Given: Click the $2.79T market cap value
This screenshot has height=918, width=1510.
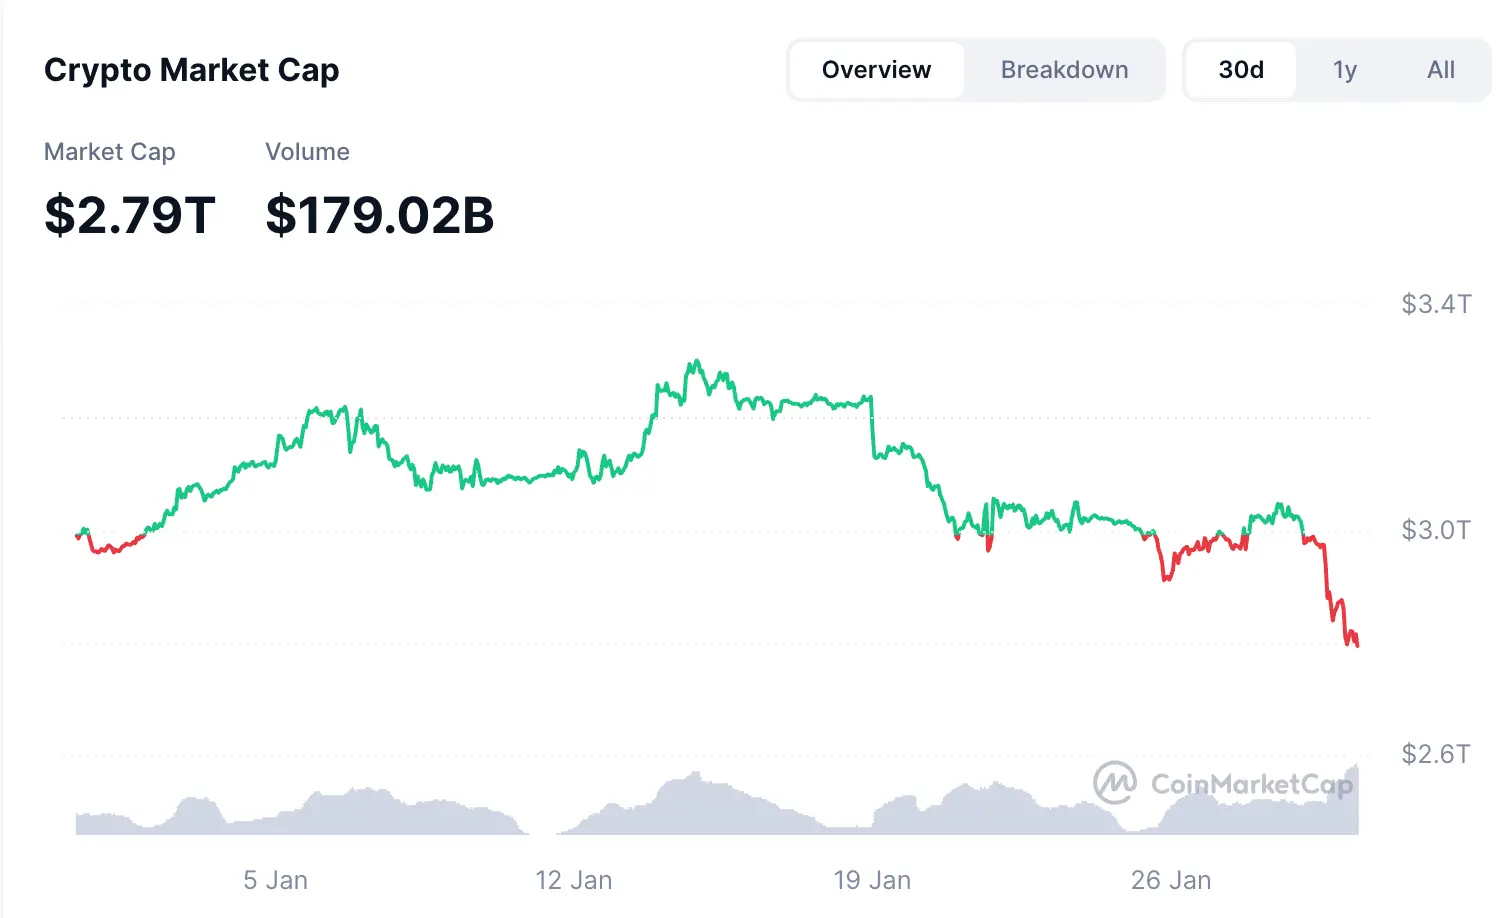Looking at the screenshot, I should (x=130, y=215).
